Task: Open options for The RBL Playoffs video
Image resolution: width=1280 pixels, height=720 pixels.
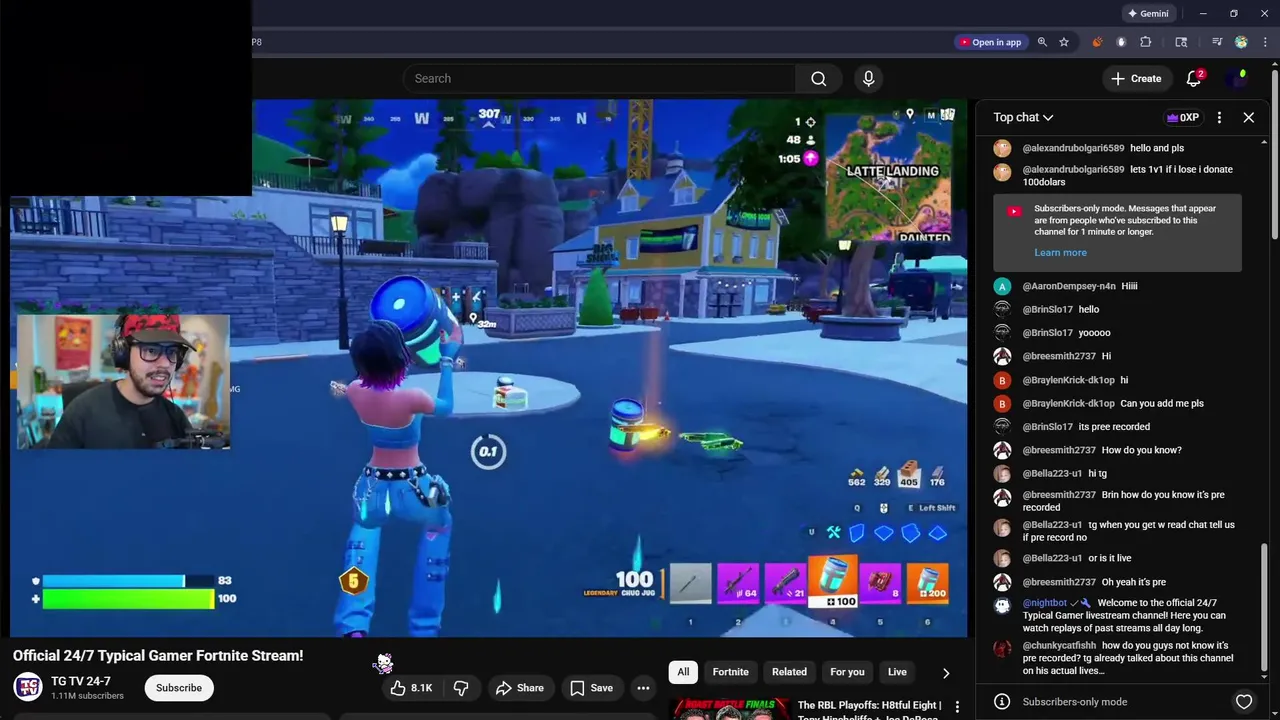Action: tap(957, 707)
